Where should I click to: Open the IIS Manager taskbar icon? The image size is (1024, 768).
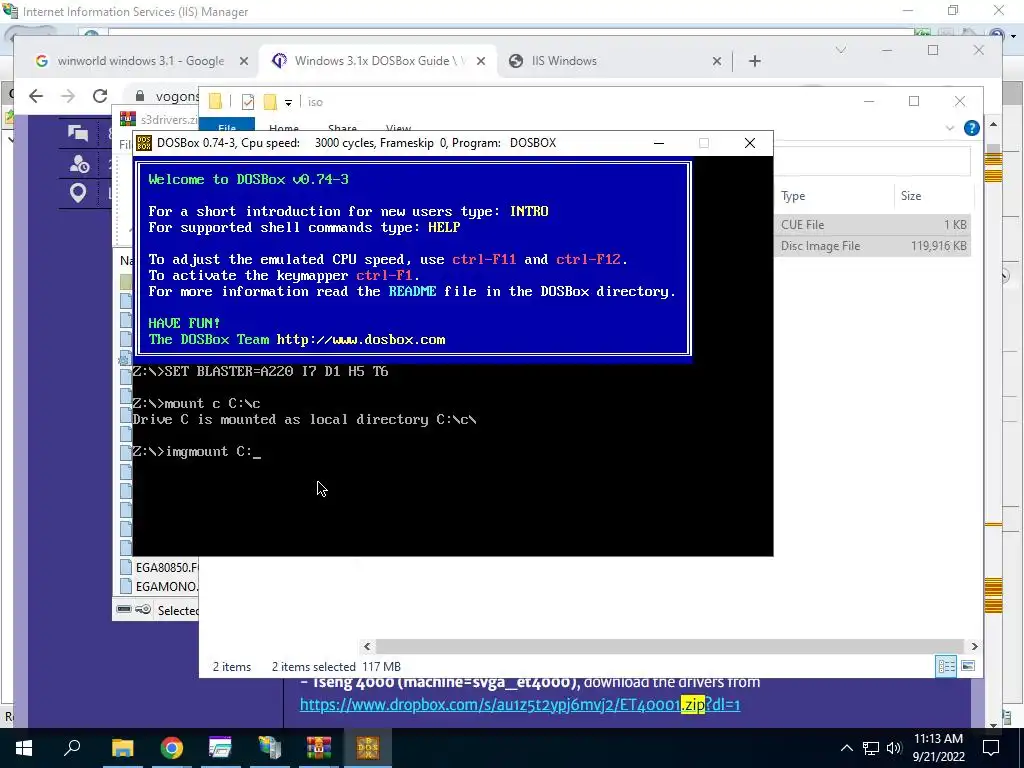(269, 748)
